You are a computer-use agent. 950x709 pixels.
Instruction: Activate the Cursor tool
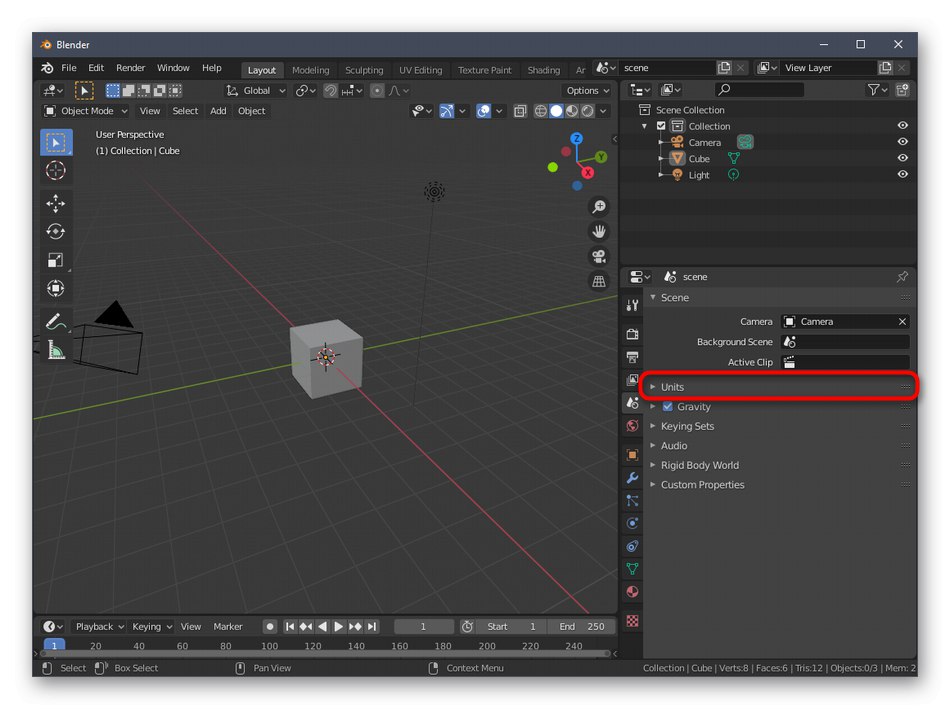click(x=56, y=171)
